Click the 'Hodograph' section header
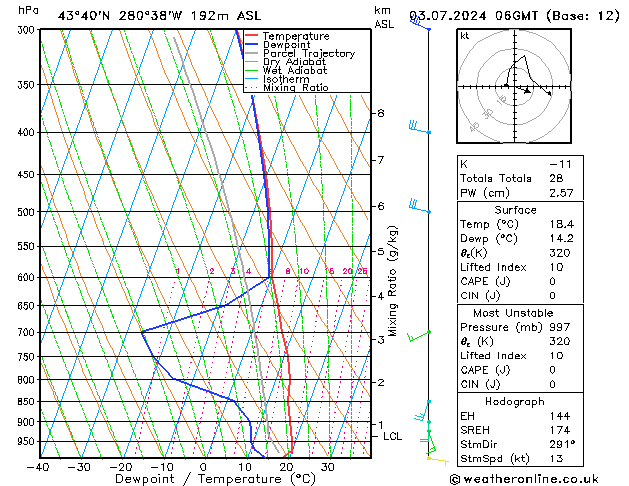The width and height of the screenshot is (629, 486). pyautogui.click(x=515, y=402)
